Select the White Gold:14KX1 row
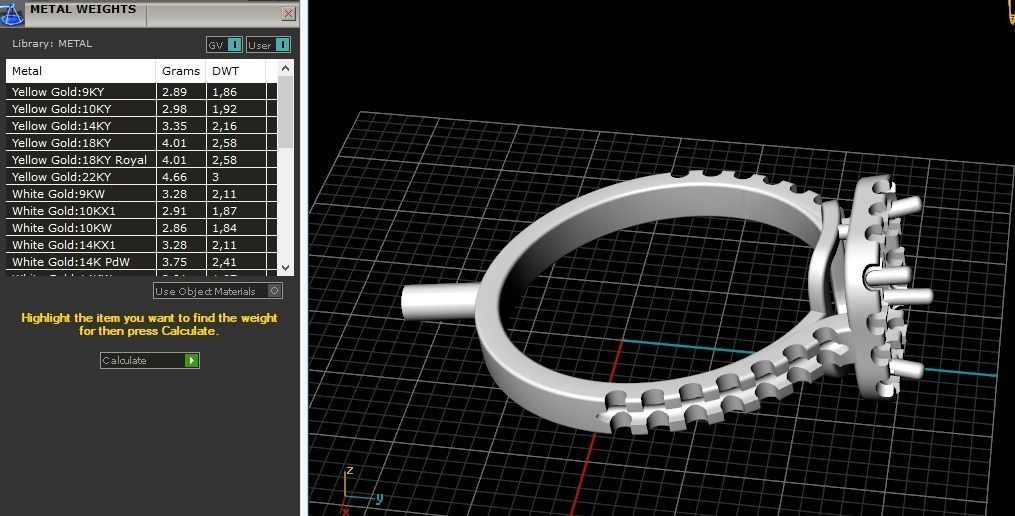The image size is (1015, 516). [x=142, y=245]
